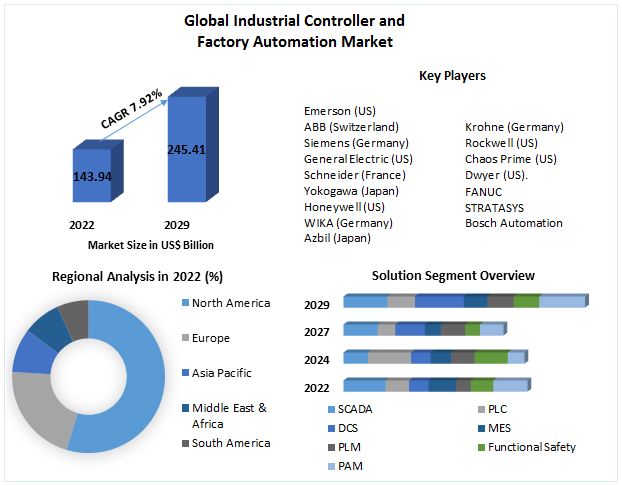Click the South America legend marker
Screen dimensions: 622x486
click(185, 443)
